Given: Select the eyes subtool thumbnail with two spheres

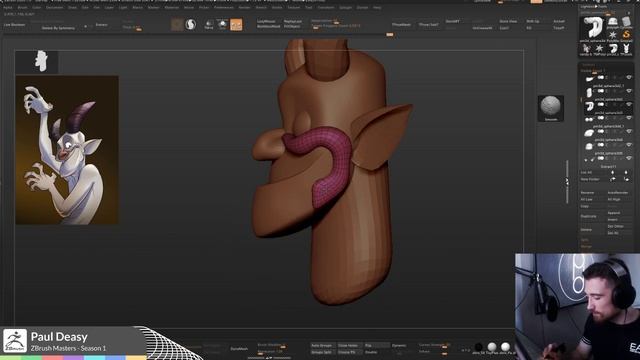Looking at the screenshot, I should point(589,120).
